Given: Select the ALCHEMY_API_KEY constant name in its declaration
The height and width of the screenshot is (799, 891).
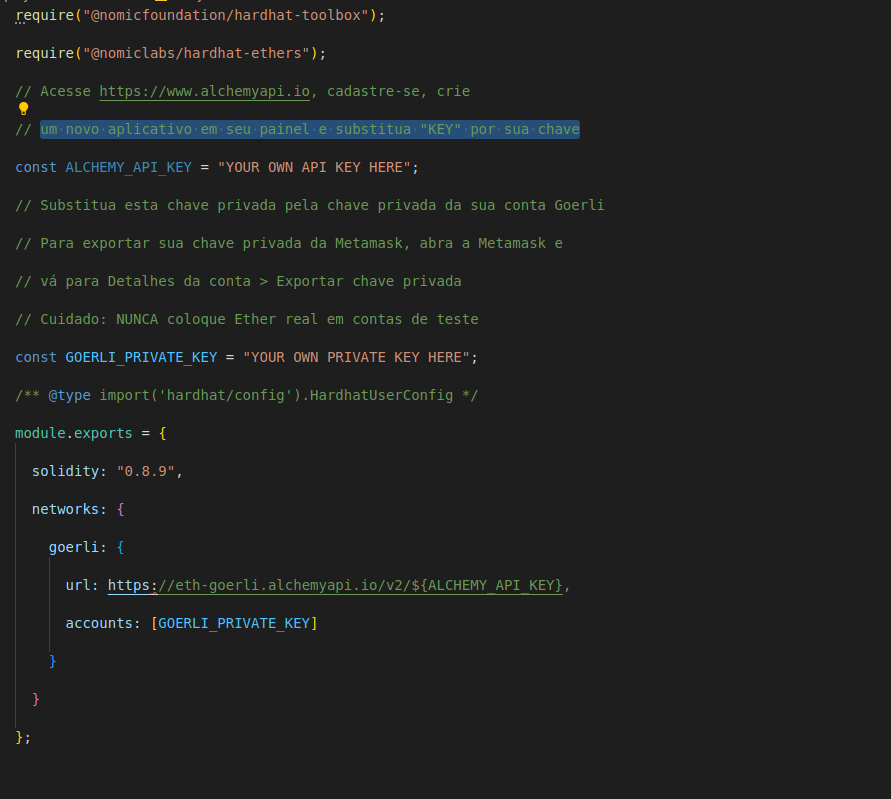Looking at the screenshot, I should point(128,167).
